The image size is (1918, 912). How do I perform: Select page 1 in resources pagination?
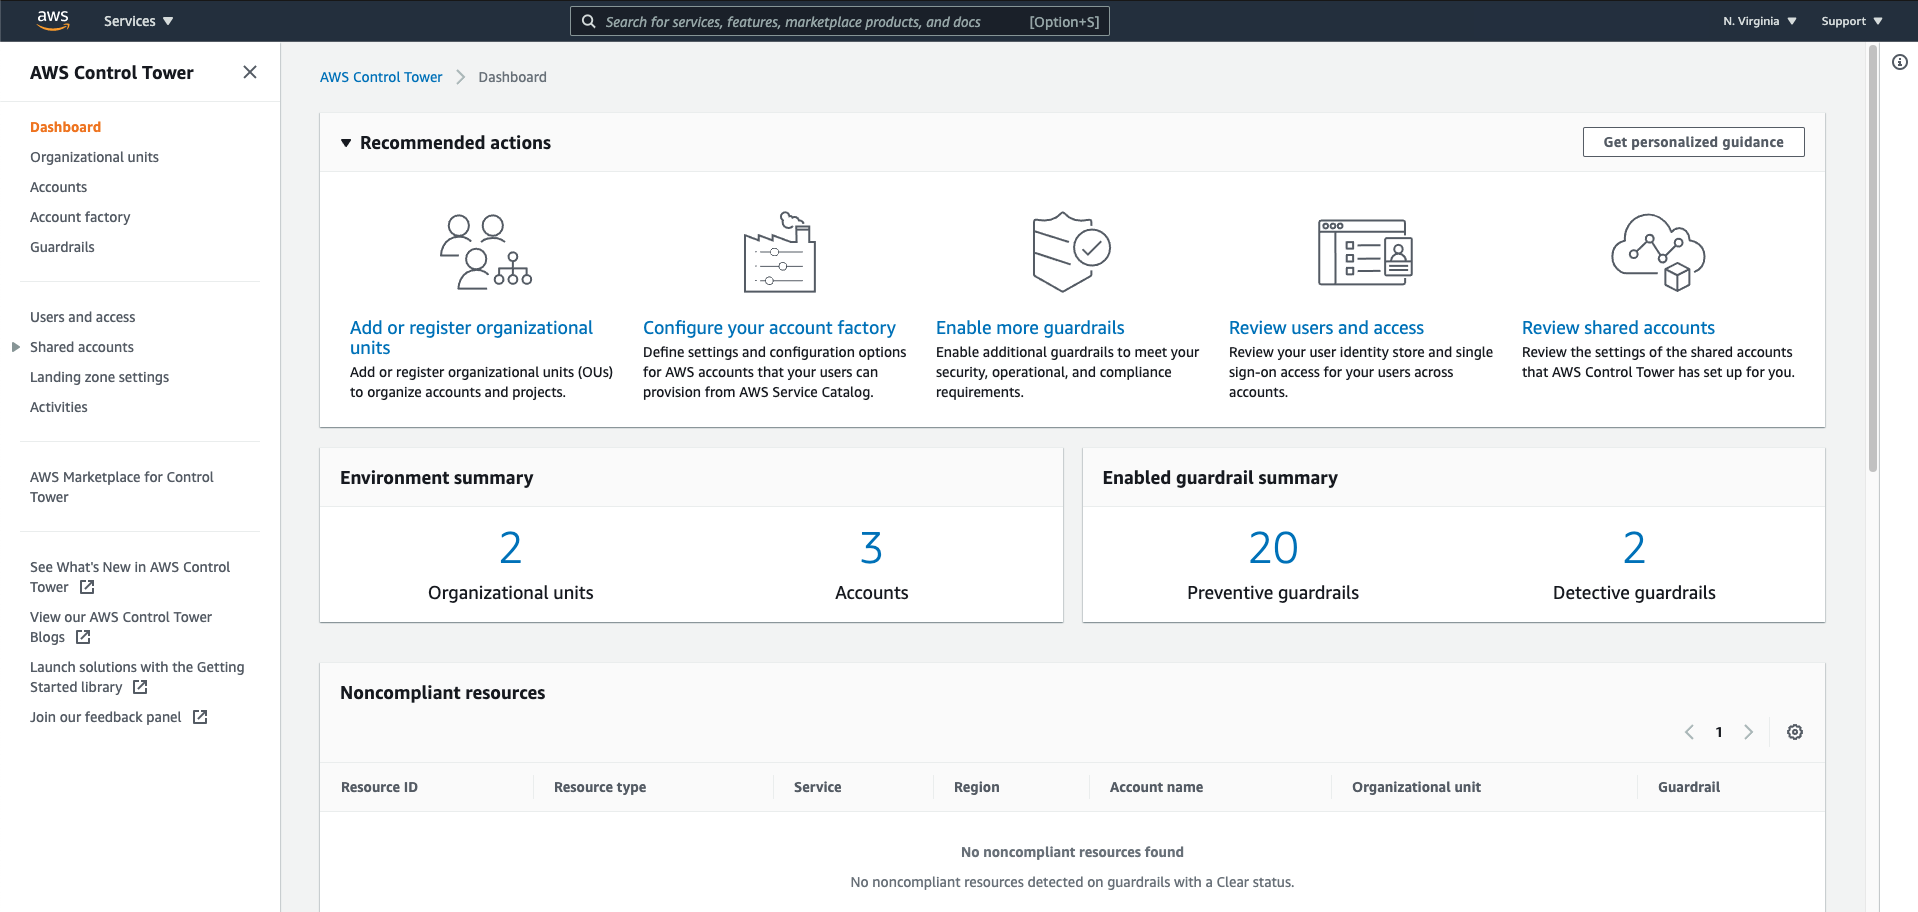coord(1719,732)
